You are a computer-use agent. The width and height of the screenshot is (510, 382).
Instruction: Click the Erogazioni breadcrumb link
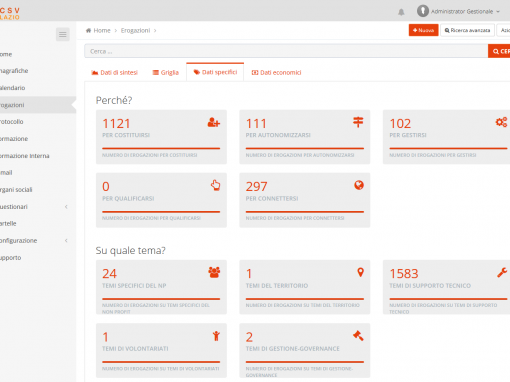click(135, 31)
